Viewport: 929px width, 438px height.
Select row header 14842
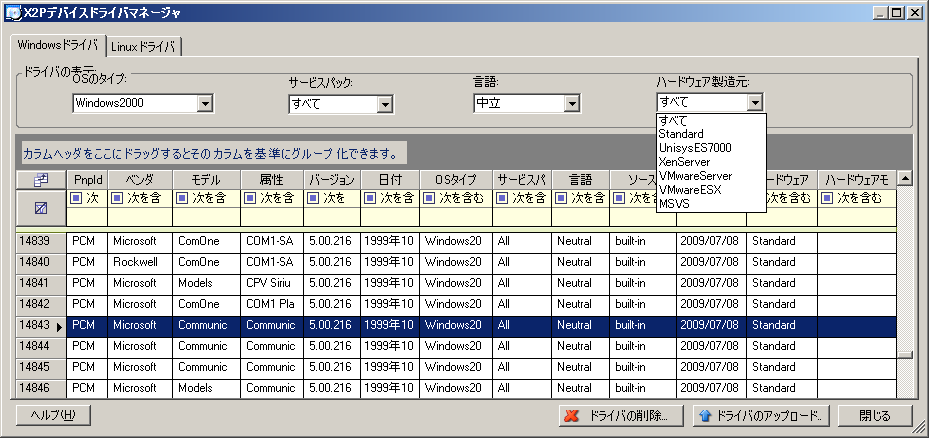(x=41, y=304)
